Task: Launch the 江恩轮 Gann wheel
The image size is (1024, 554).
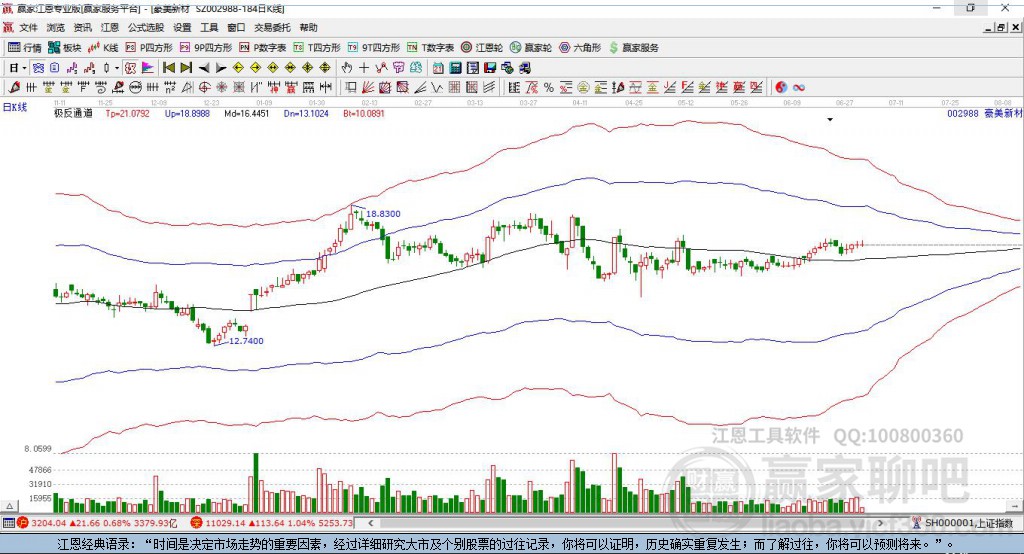Action: click(482, 48)
